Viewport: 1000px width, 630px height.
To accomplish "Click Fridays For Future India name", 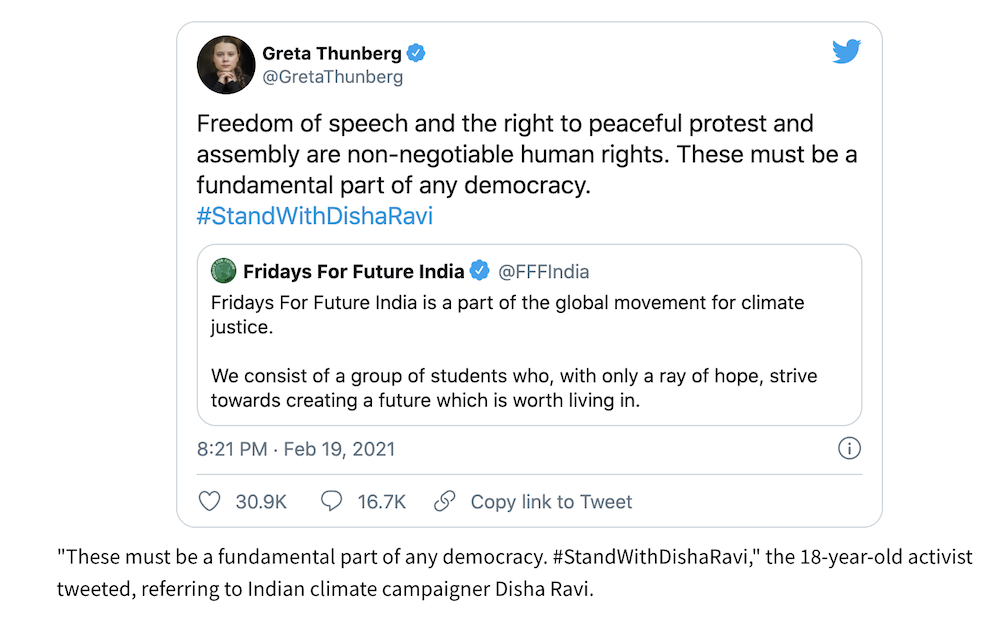I will pos(353,272).
